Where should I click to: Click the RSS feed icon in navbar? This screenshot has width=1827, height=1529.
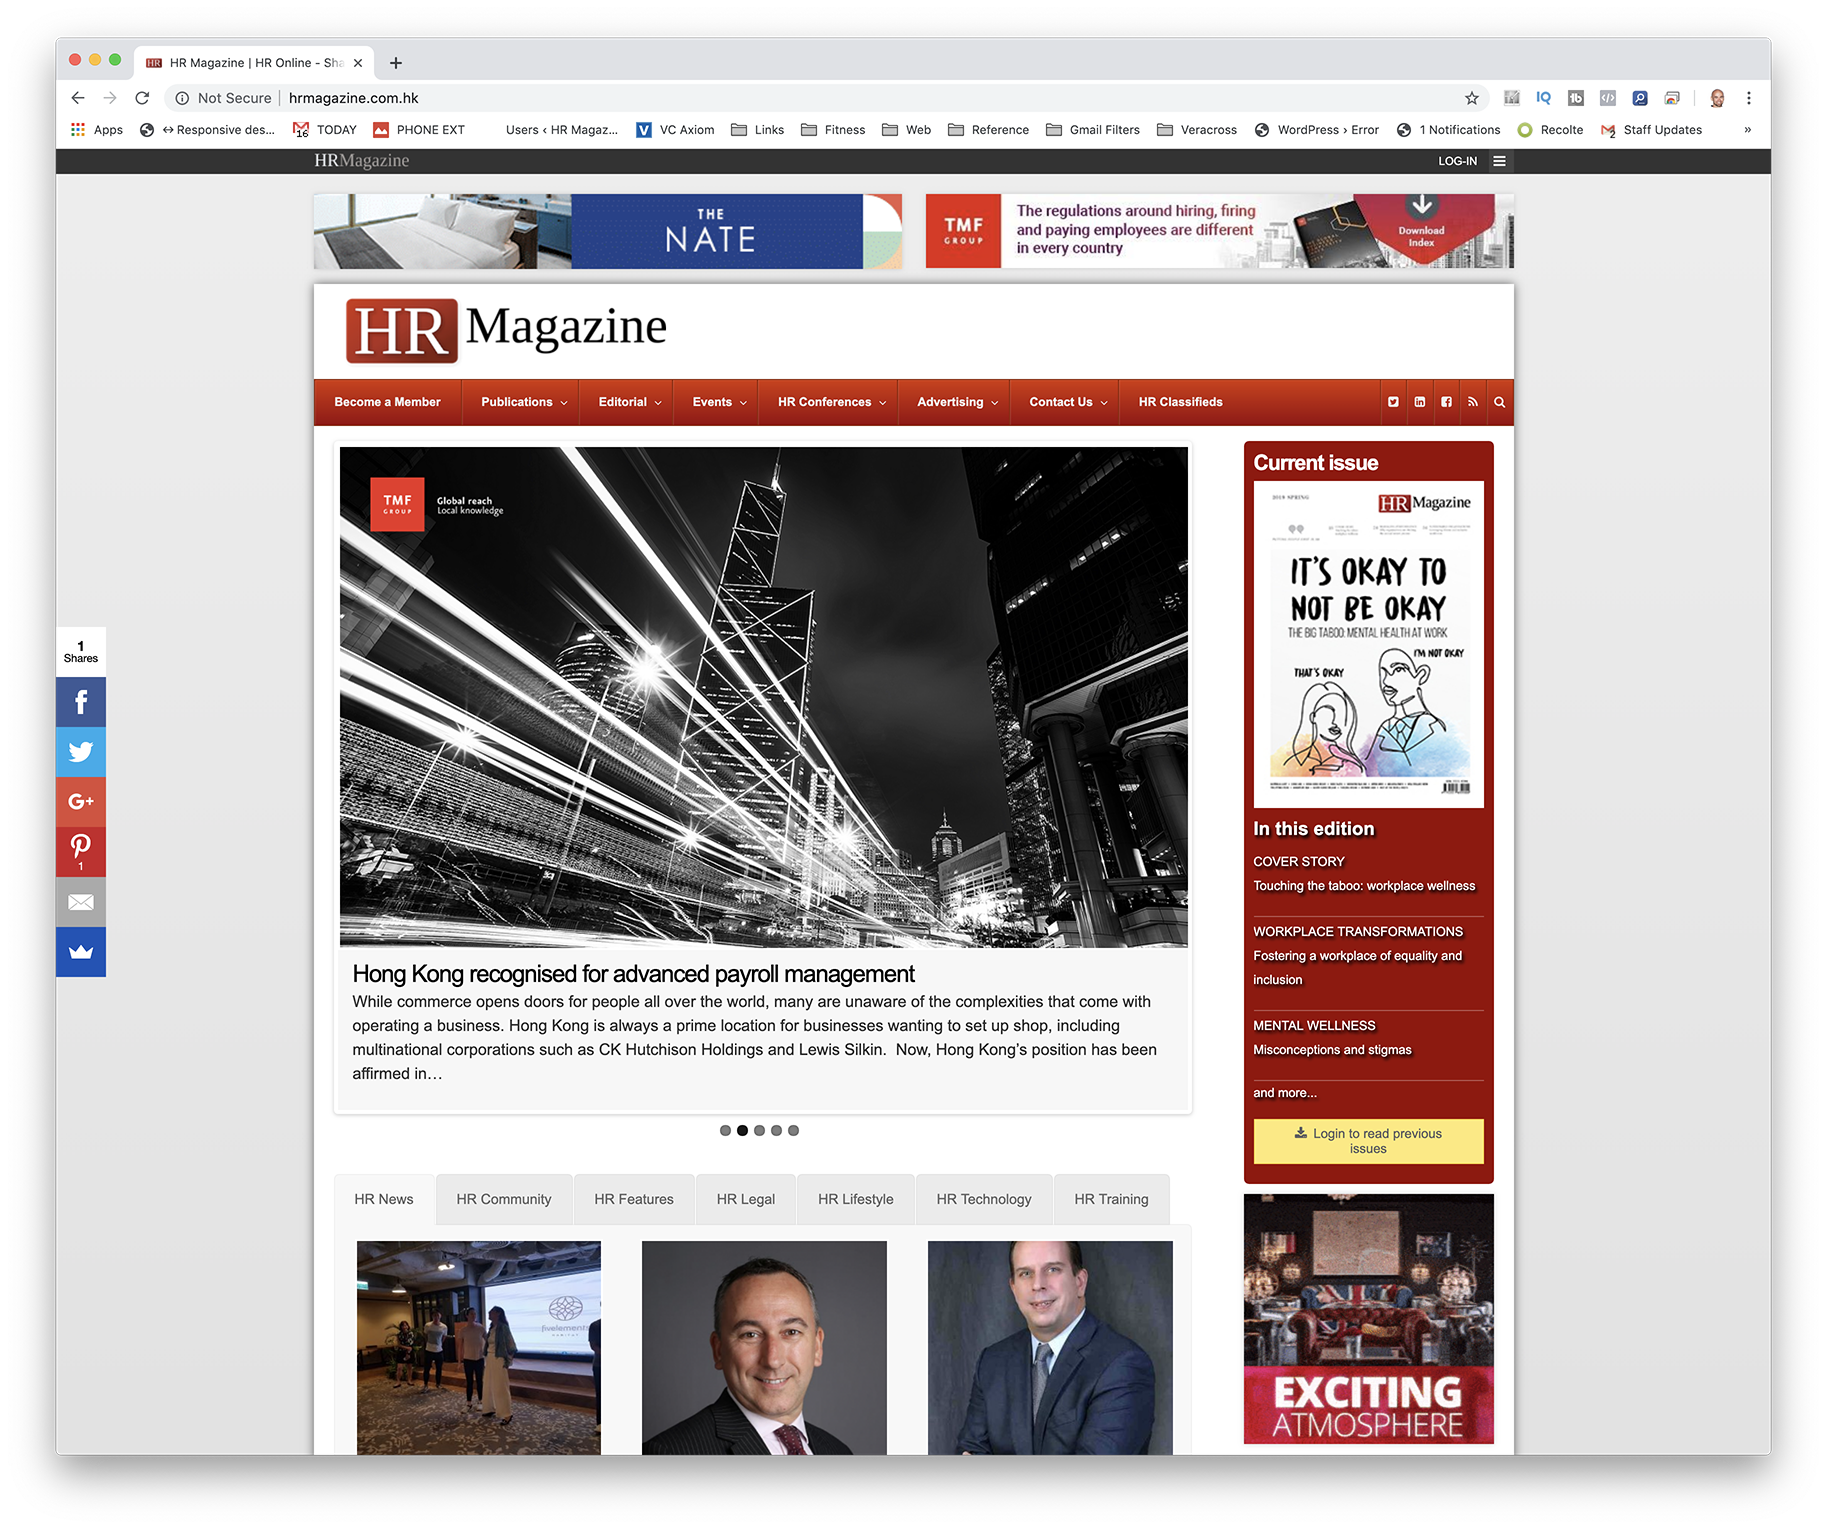click(x=1472, y=402)
